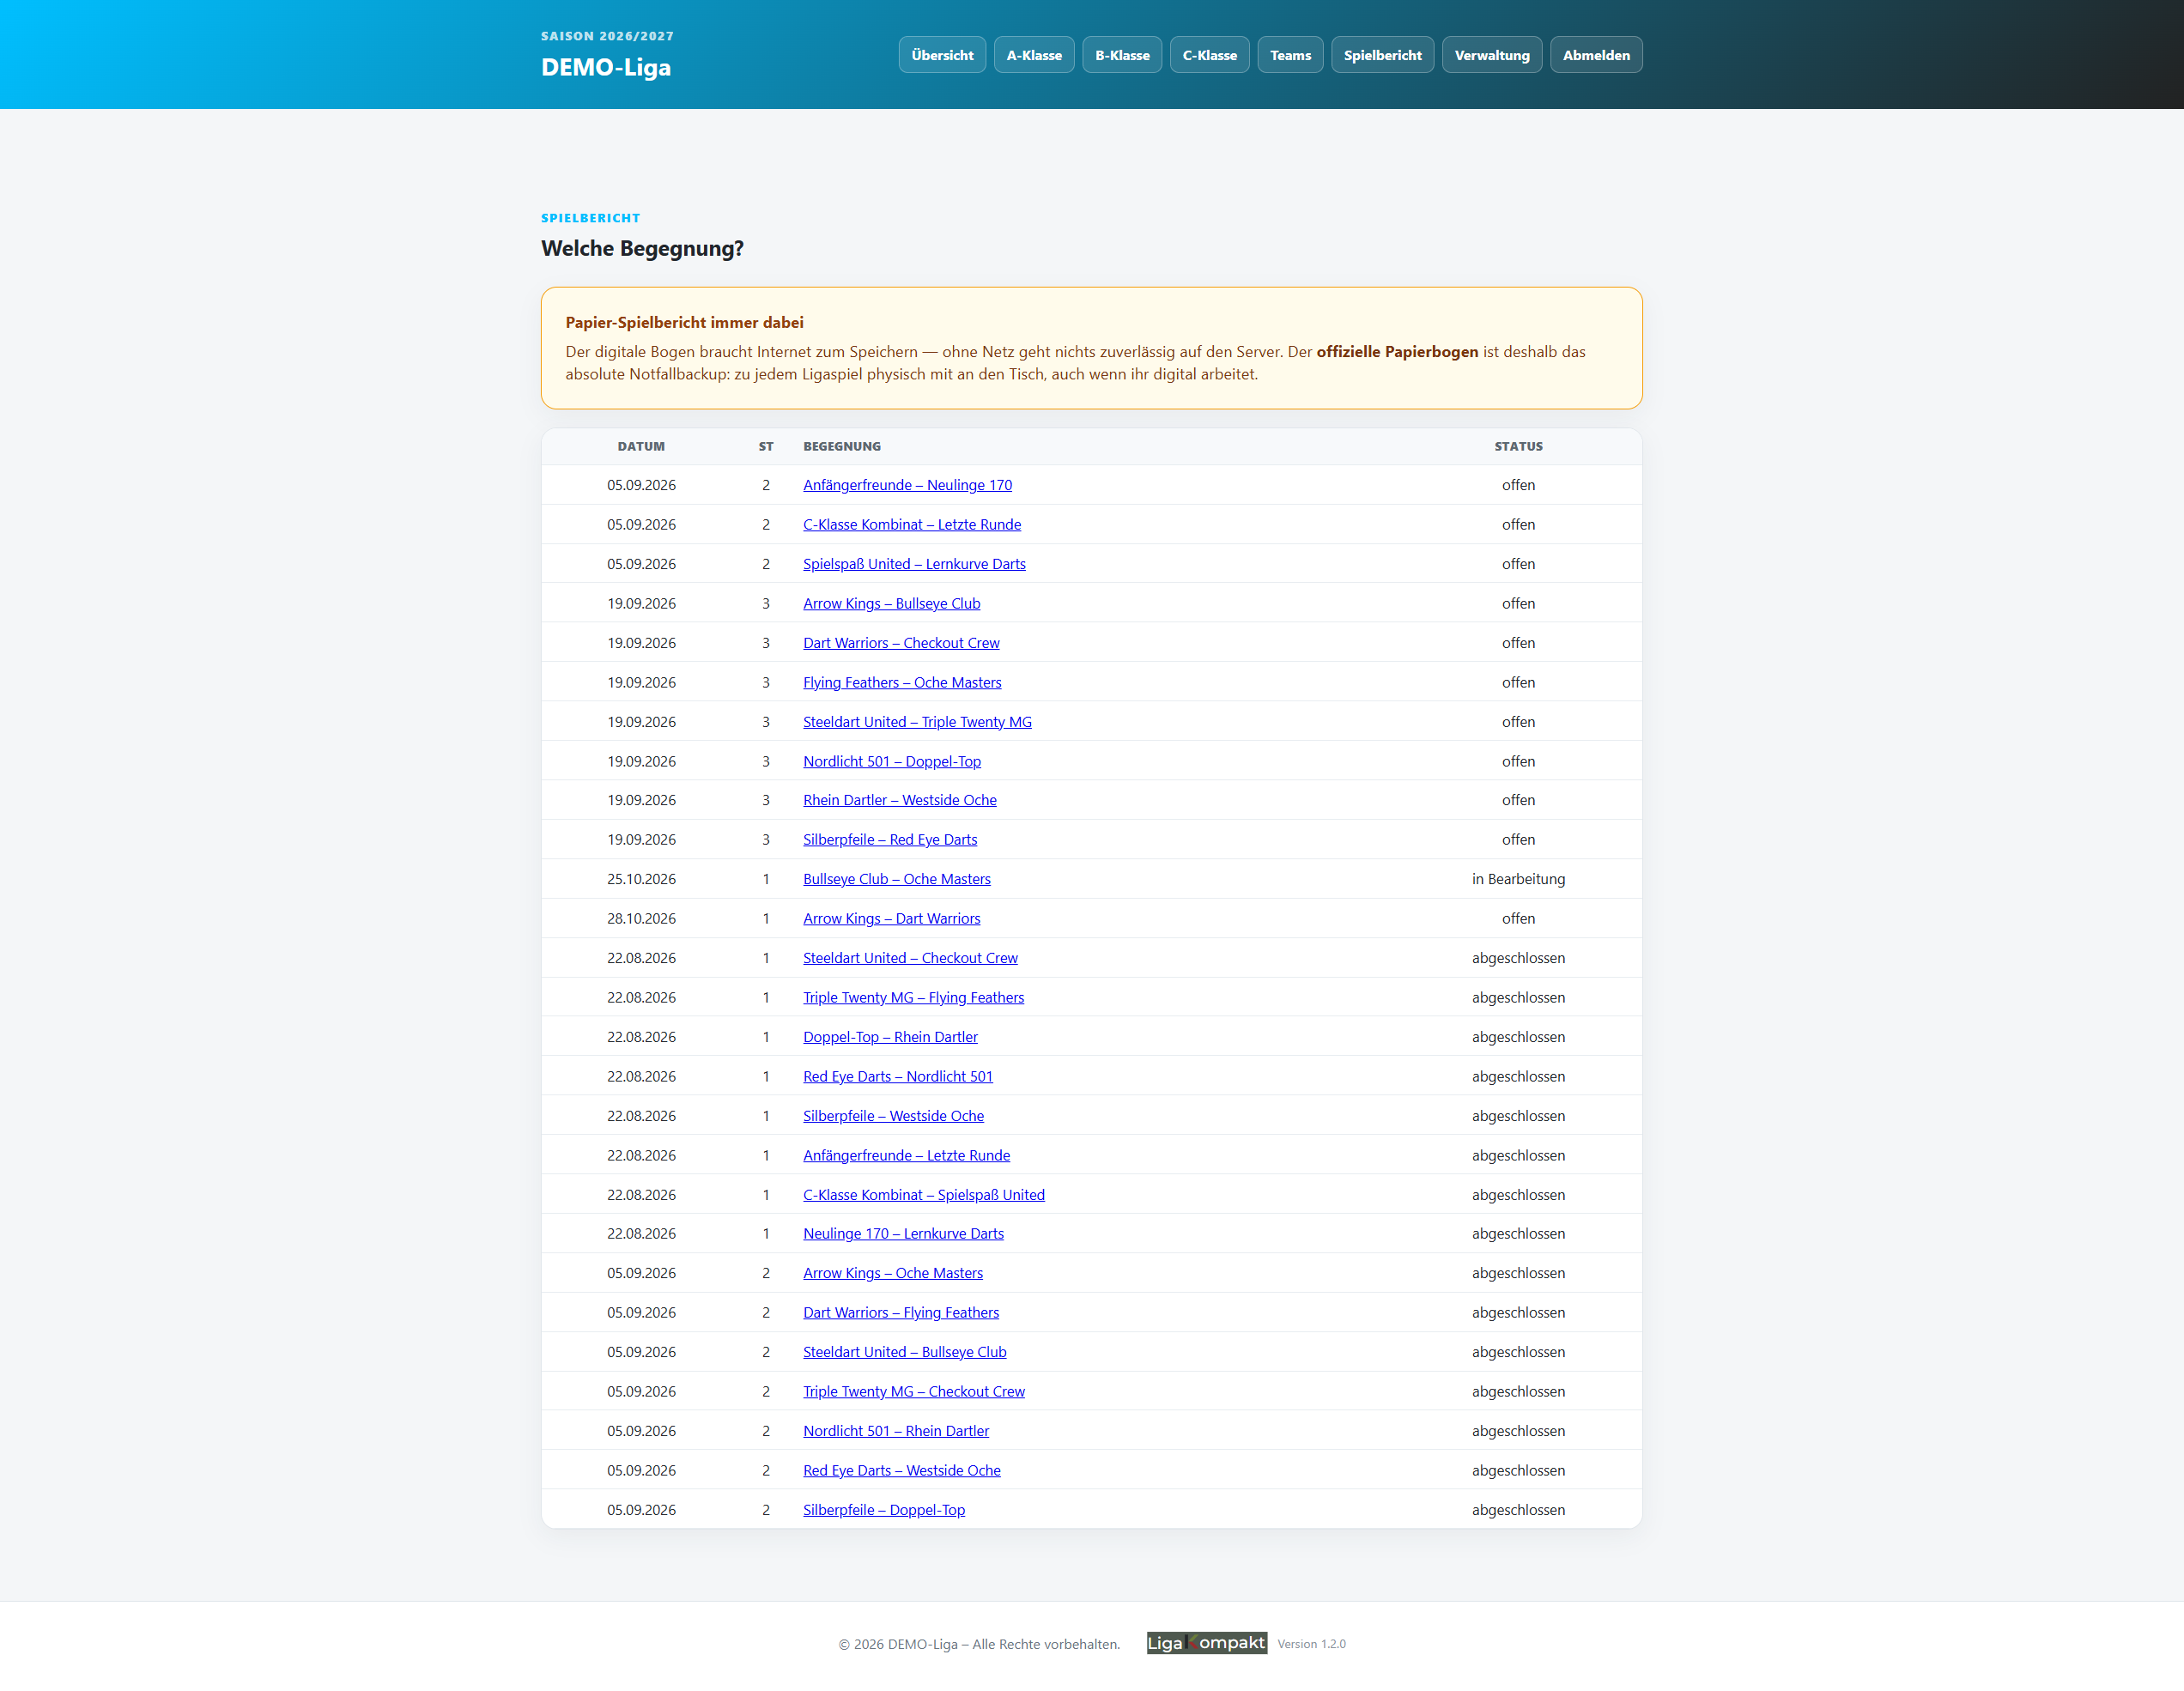2184x1691 pixels.
Task: Open the Verwaltung section
Action: point(1492,55)
